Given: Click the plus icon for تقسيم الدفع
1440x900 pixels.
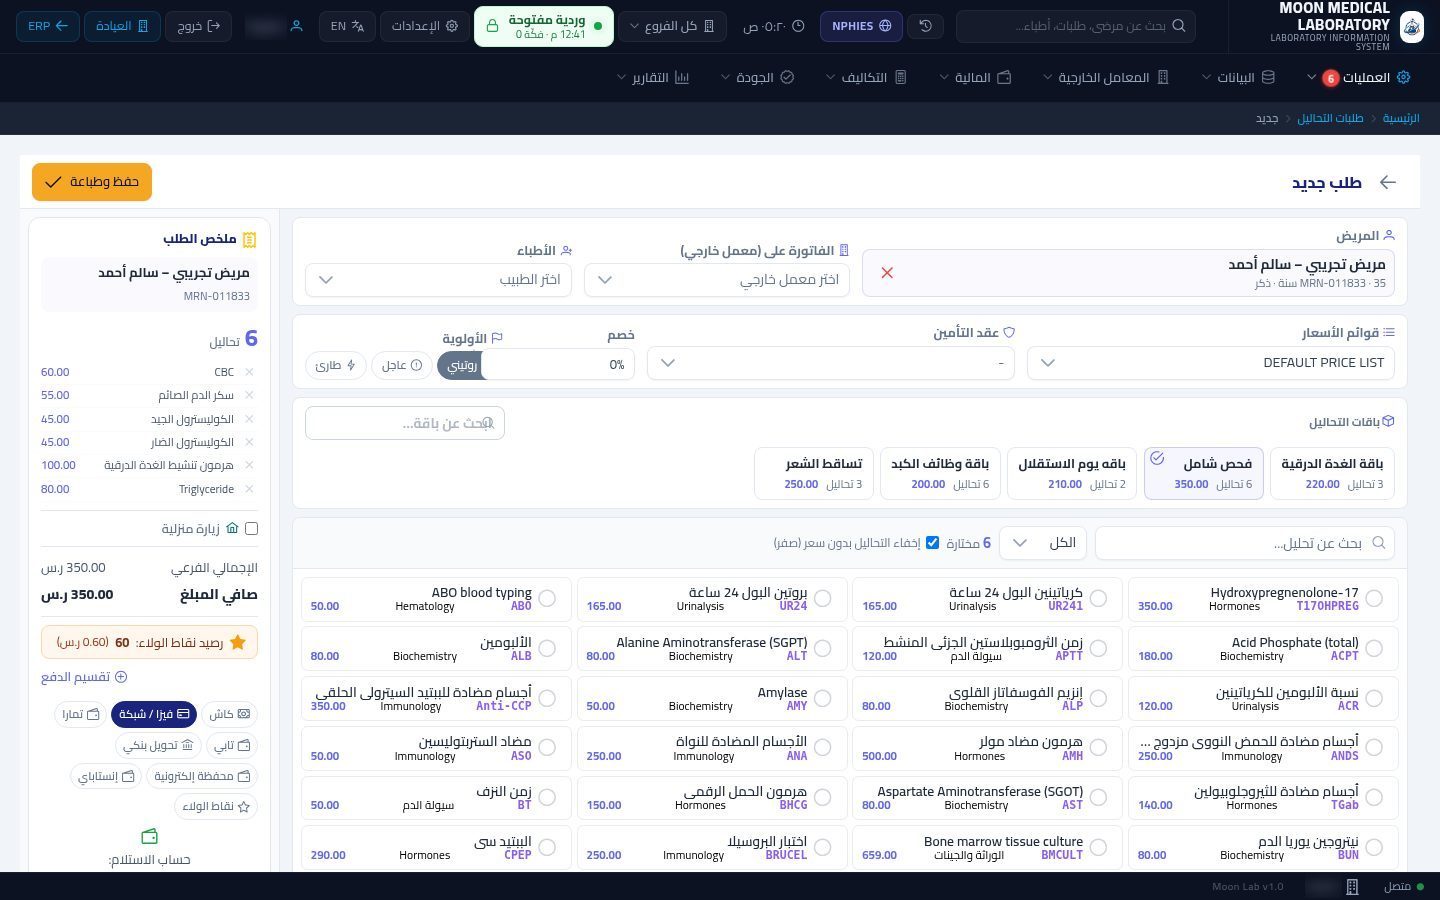Looking at the screenshot, I should tap(121, 677).
